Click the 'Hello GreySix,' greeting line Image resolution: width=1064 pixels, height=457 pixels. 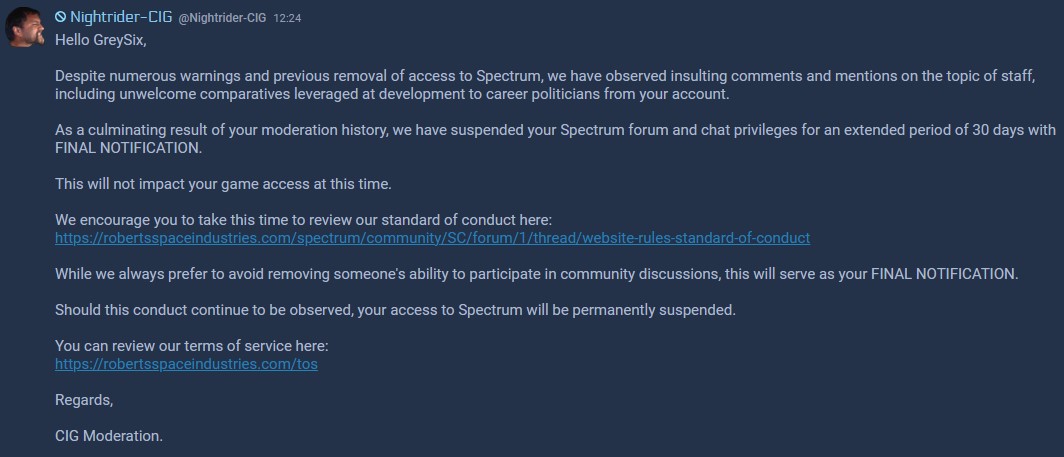pos(100,40)
